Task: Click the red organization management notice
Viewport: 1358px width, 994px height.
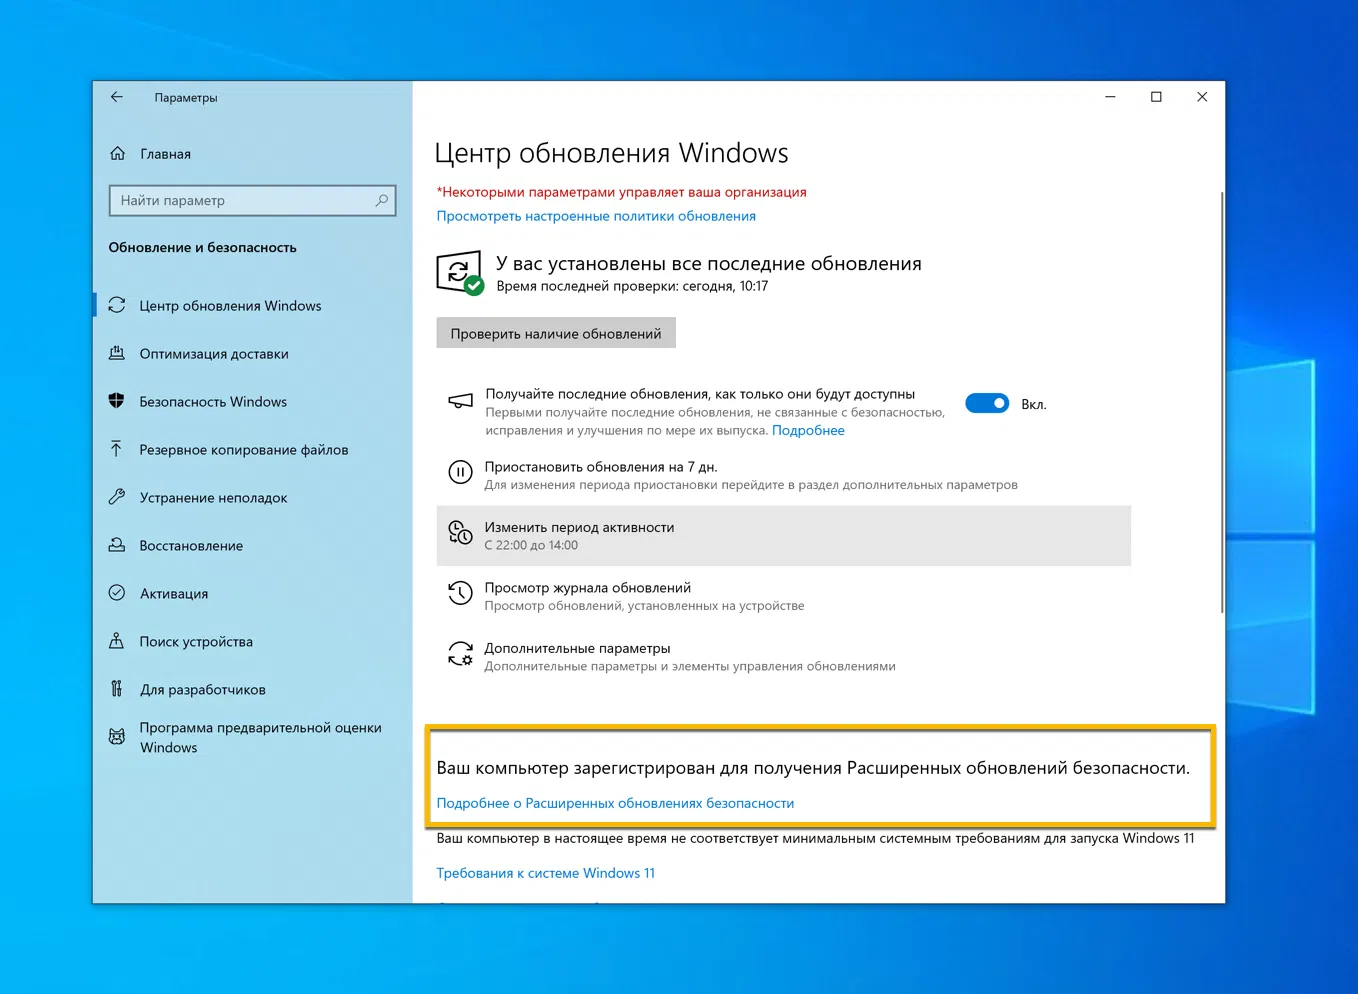Action: click(621, 192)
